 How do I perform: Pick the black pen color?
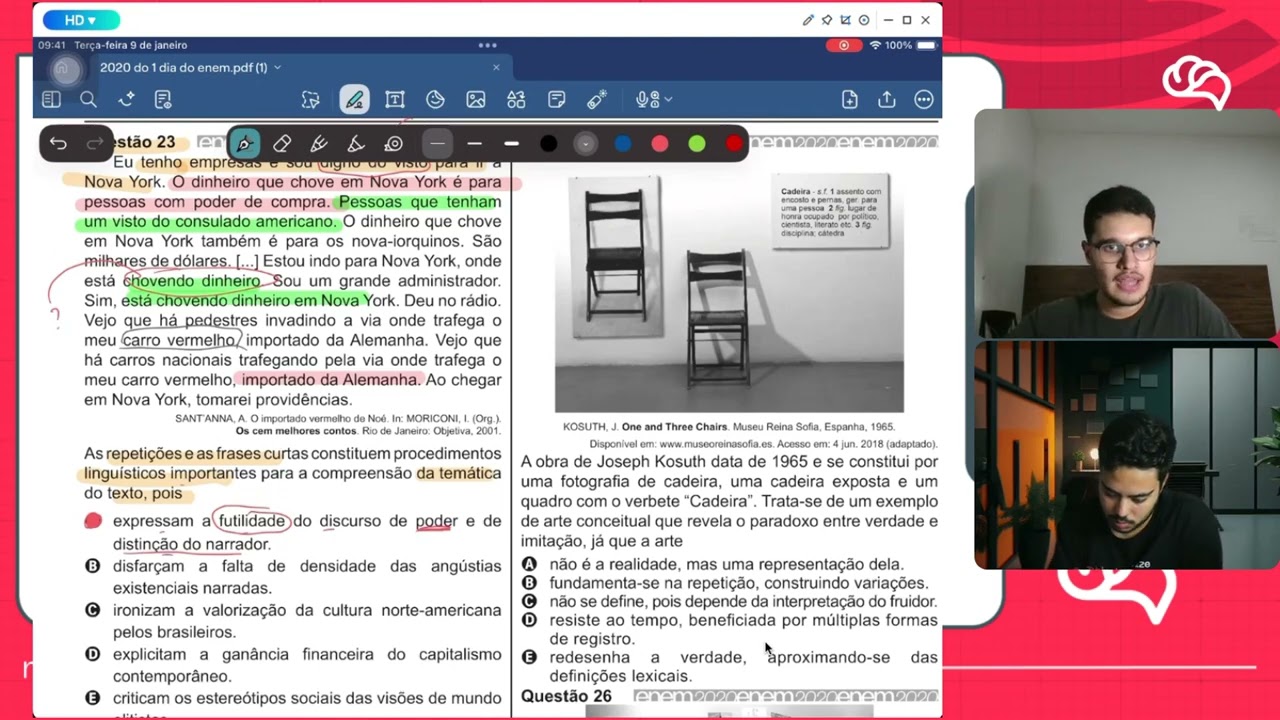pyautogui.click(x=548, y=144)
